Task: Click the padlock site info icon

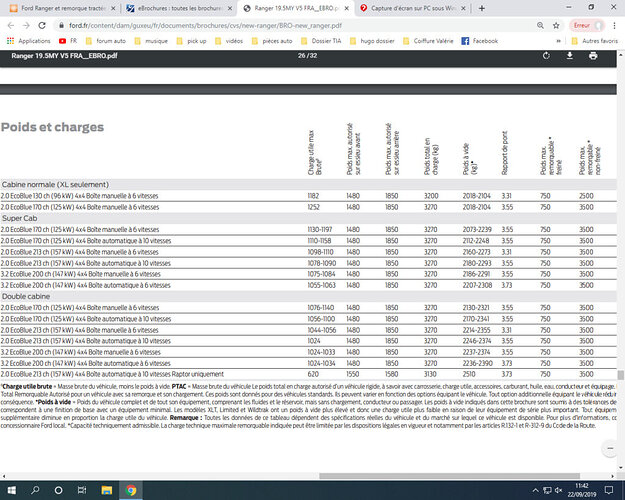Action: [x=61, y=26]
